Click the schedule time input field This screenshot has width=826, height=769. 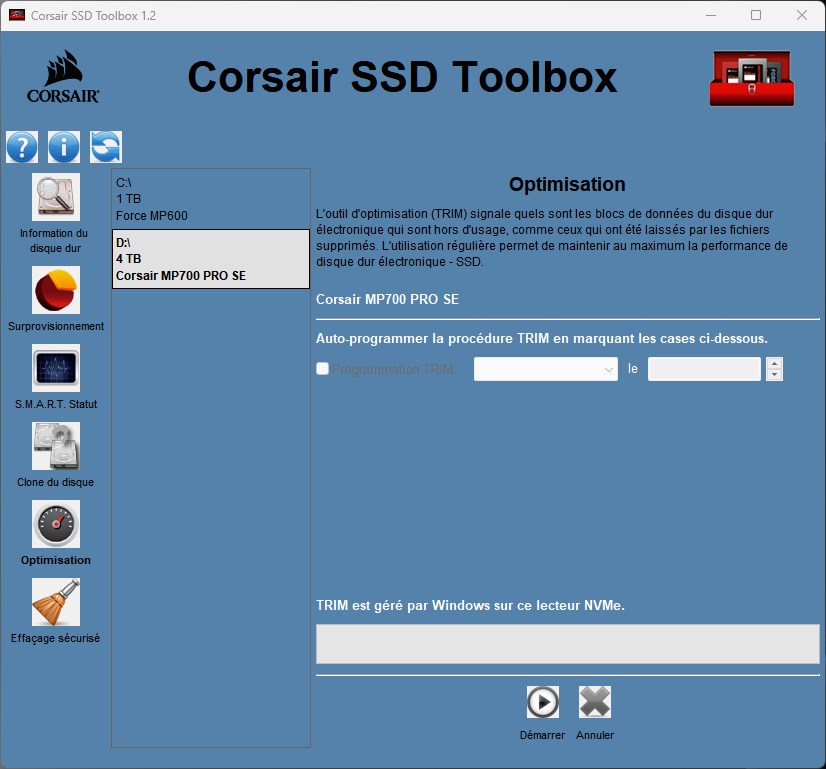click(x=704, y=369)
